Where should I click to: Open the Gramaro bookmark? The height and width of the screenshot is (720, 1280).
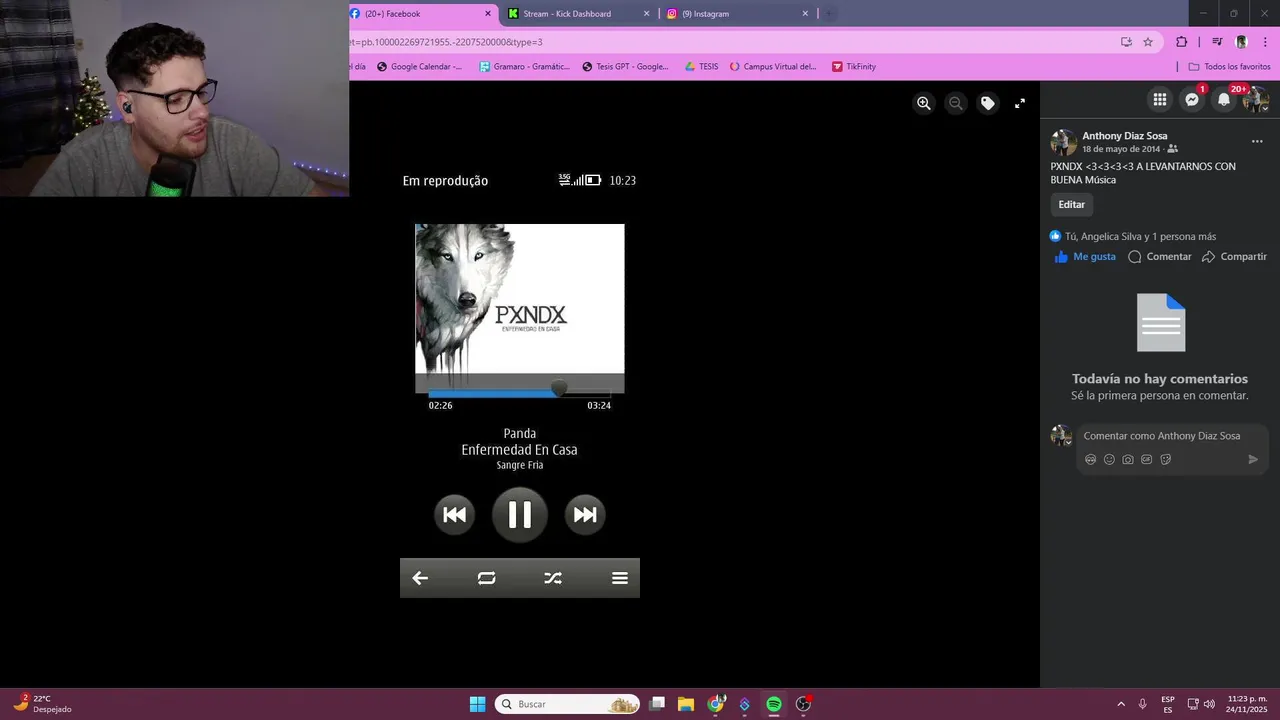(524, 67)
